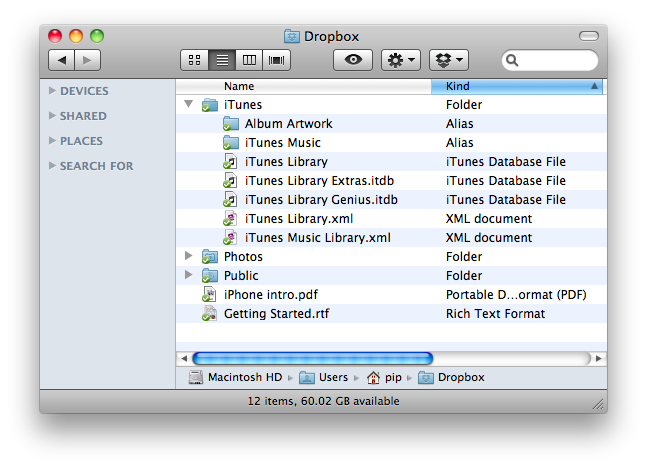Viewport: 647px width, 468px height.
Task: Select the iTunes folder icon
Action: [210, 105]
